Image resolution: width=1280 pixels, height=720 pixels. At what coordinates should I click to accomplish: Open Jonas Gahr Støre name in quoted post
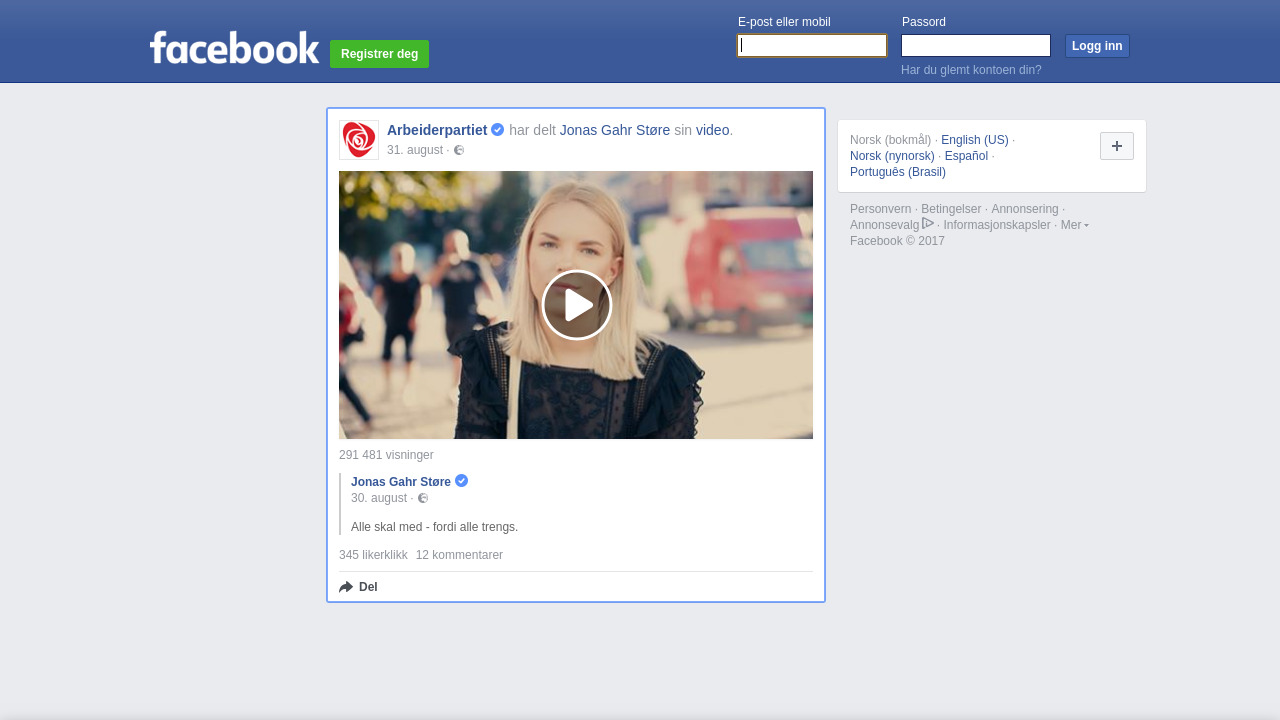coord(401,482)
